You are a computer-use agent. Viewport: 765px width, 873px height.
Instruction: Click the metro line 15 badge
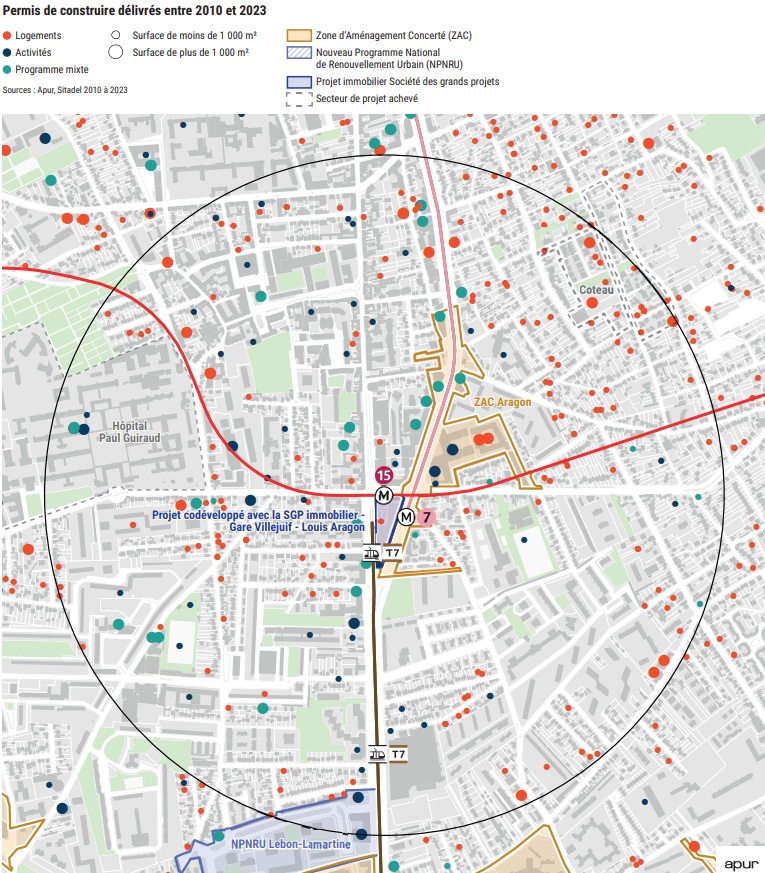pyautogui.click(x=383, y=475)
